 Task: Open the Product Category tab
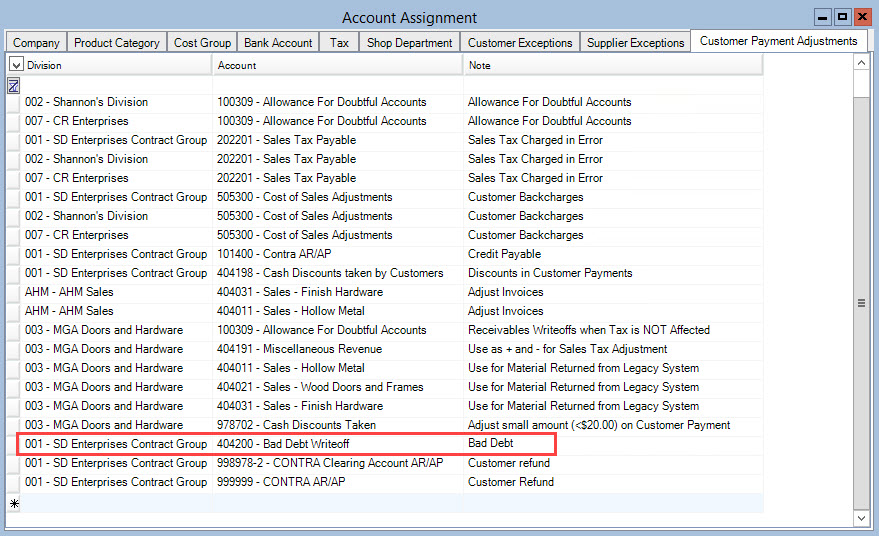click(x=117, y=43)
